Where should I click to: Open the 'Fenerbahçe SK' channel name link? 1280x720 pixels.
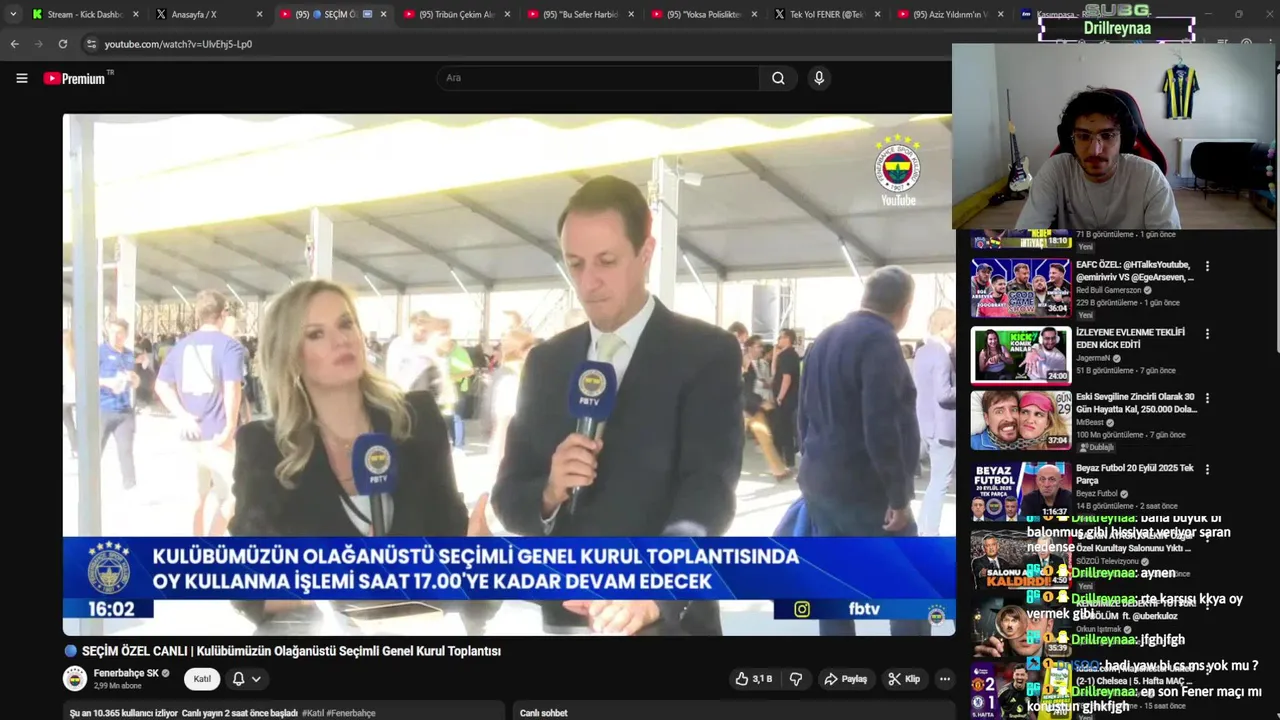[126, 673]
